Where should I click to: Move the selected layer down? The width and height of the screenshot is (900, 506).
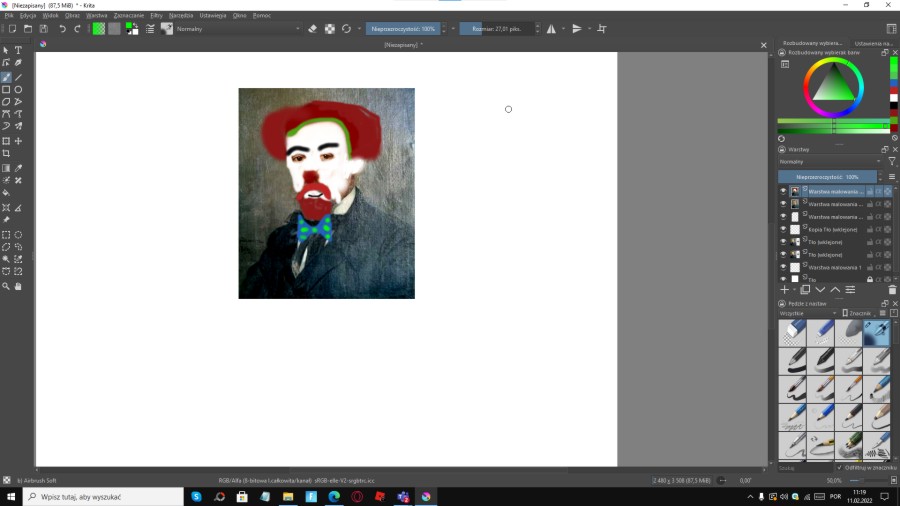[x=820, y=290]
